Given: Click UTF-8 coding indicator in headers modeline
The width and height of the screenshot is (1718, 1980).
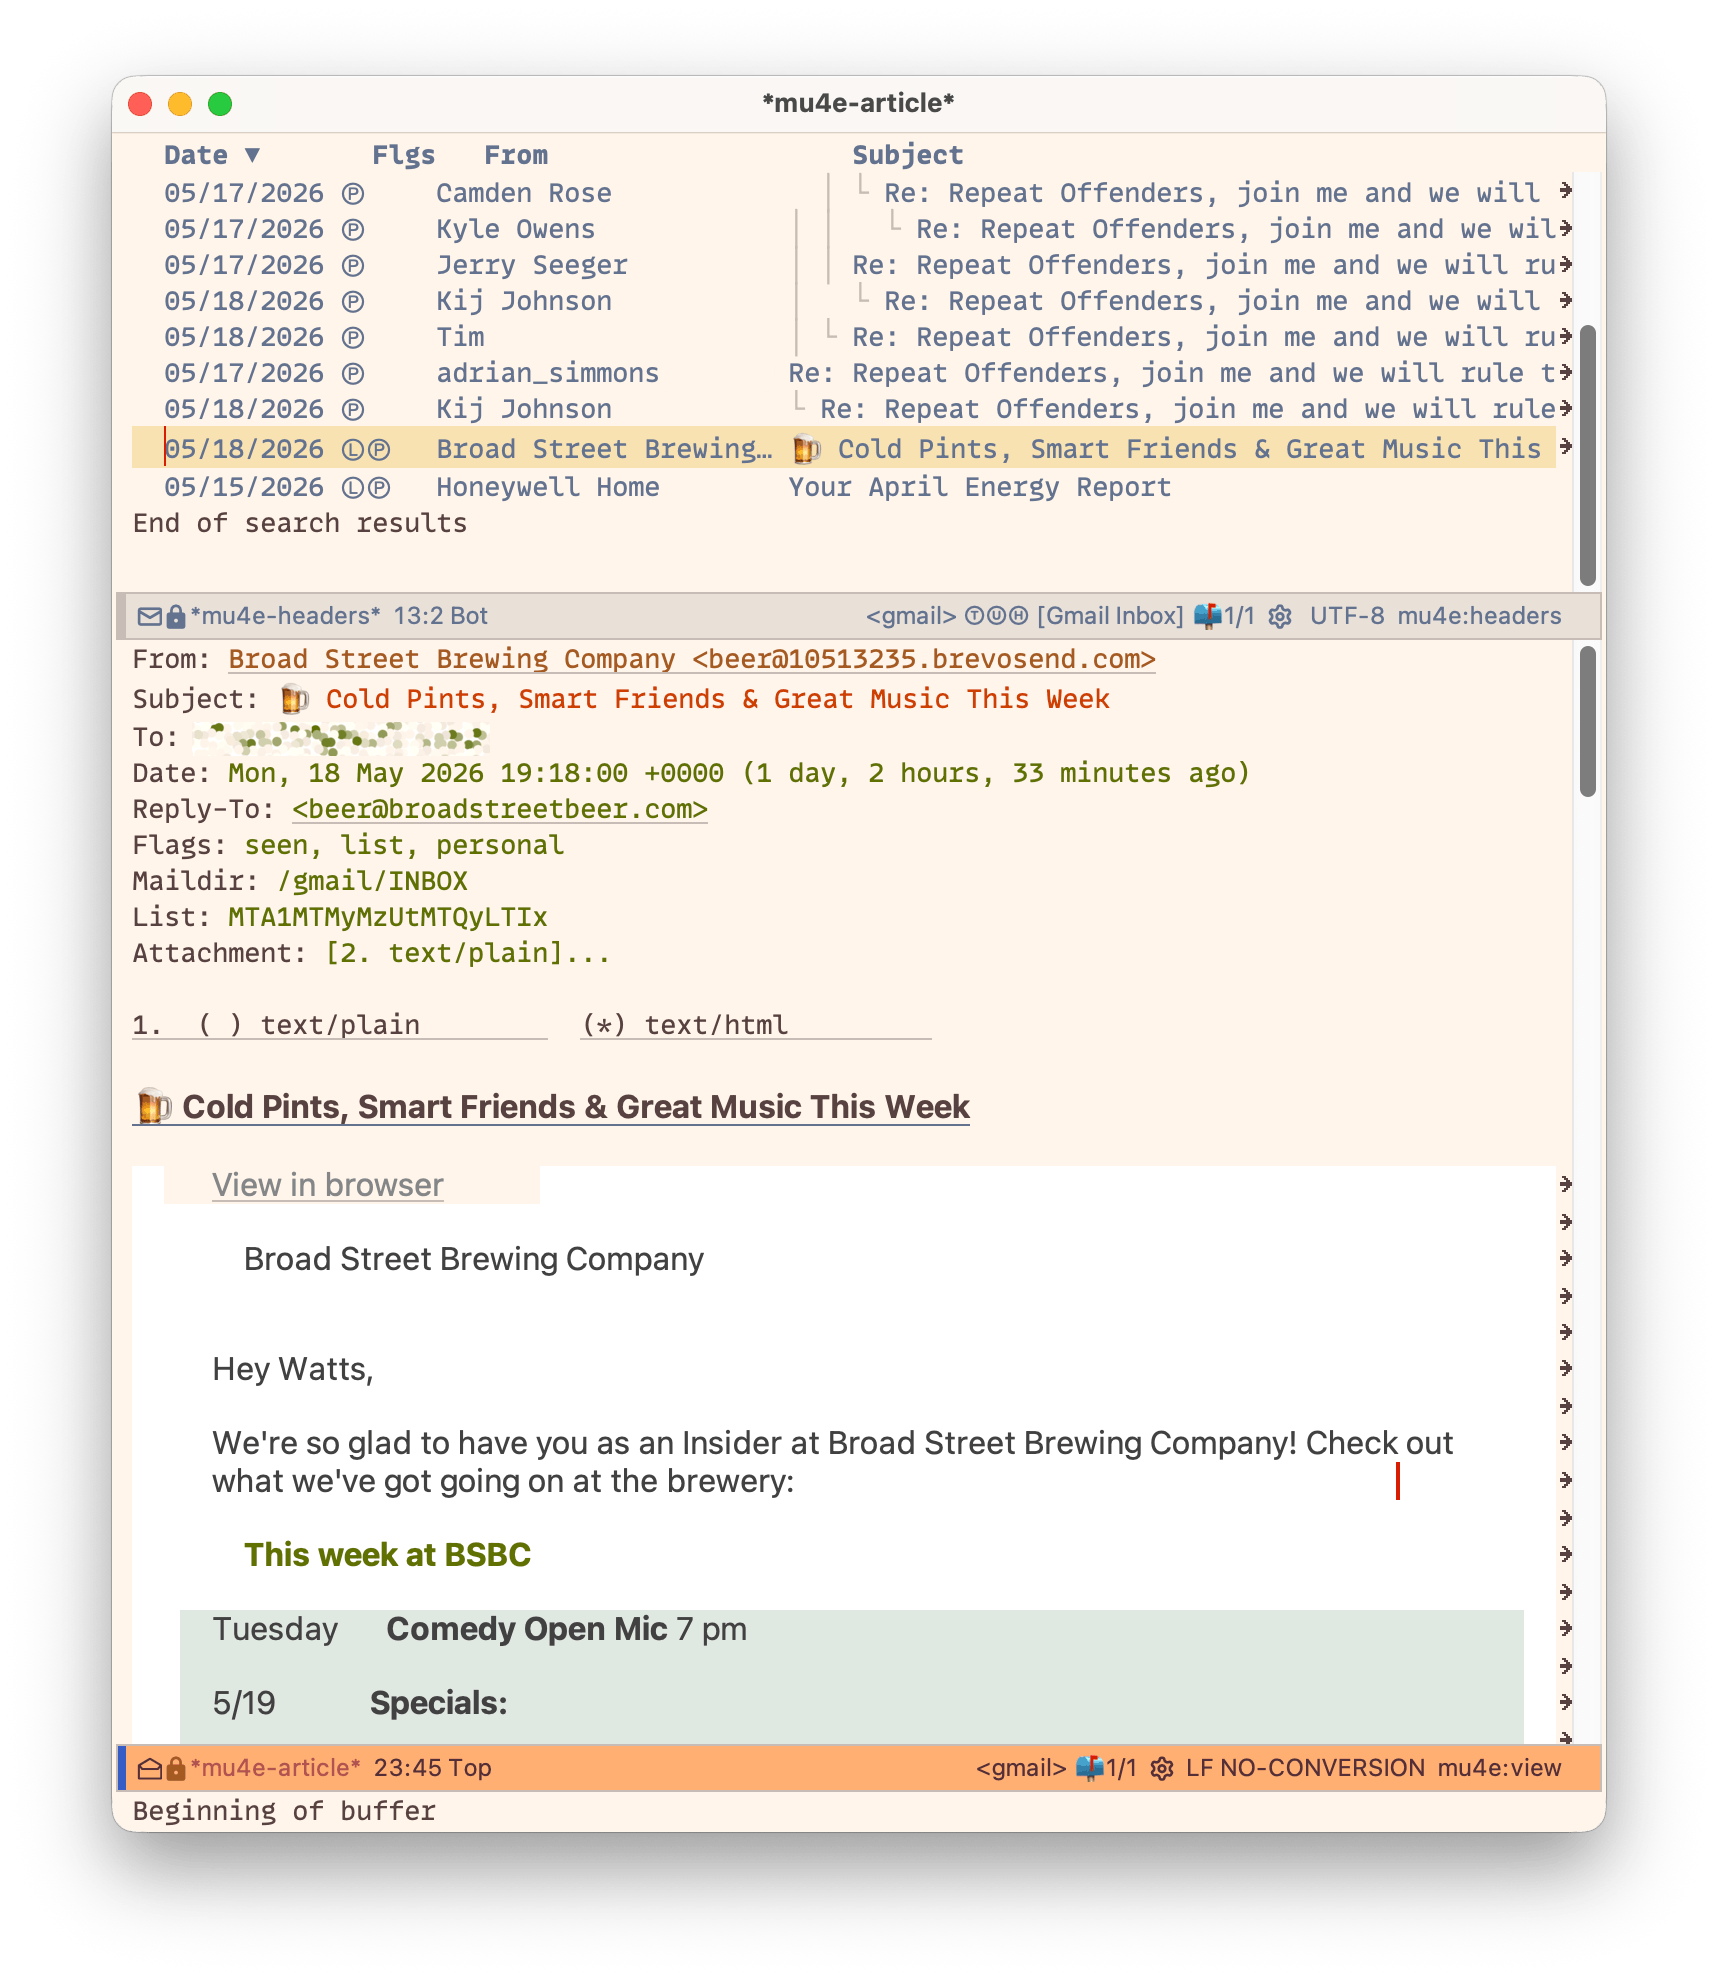Looking at the screenshot, I should 1347,616.
